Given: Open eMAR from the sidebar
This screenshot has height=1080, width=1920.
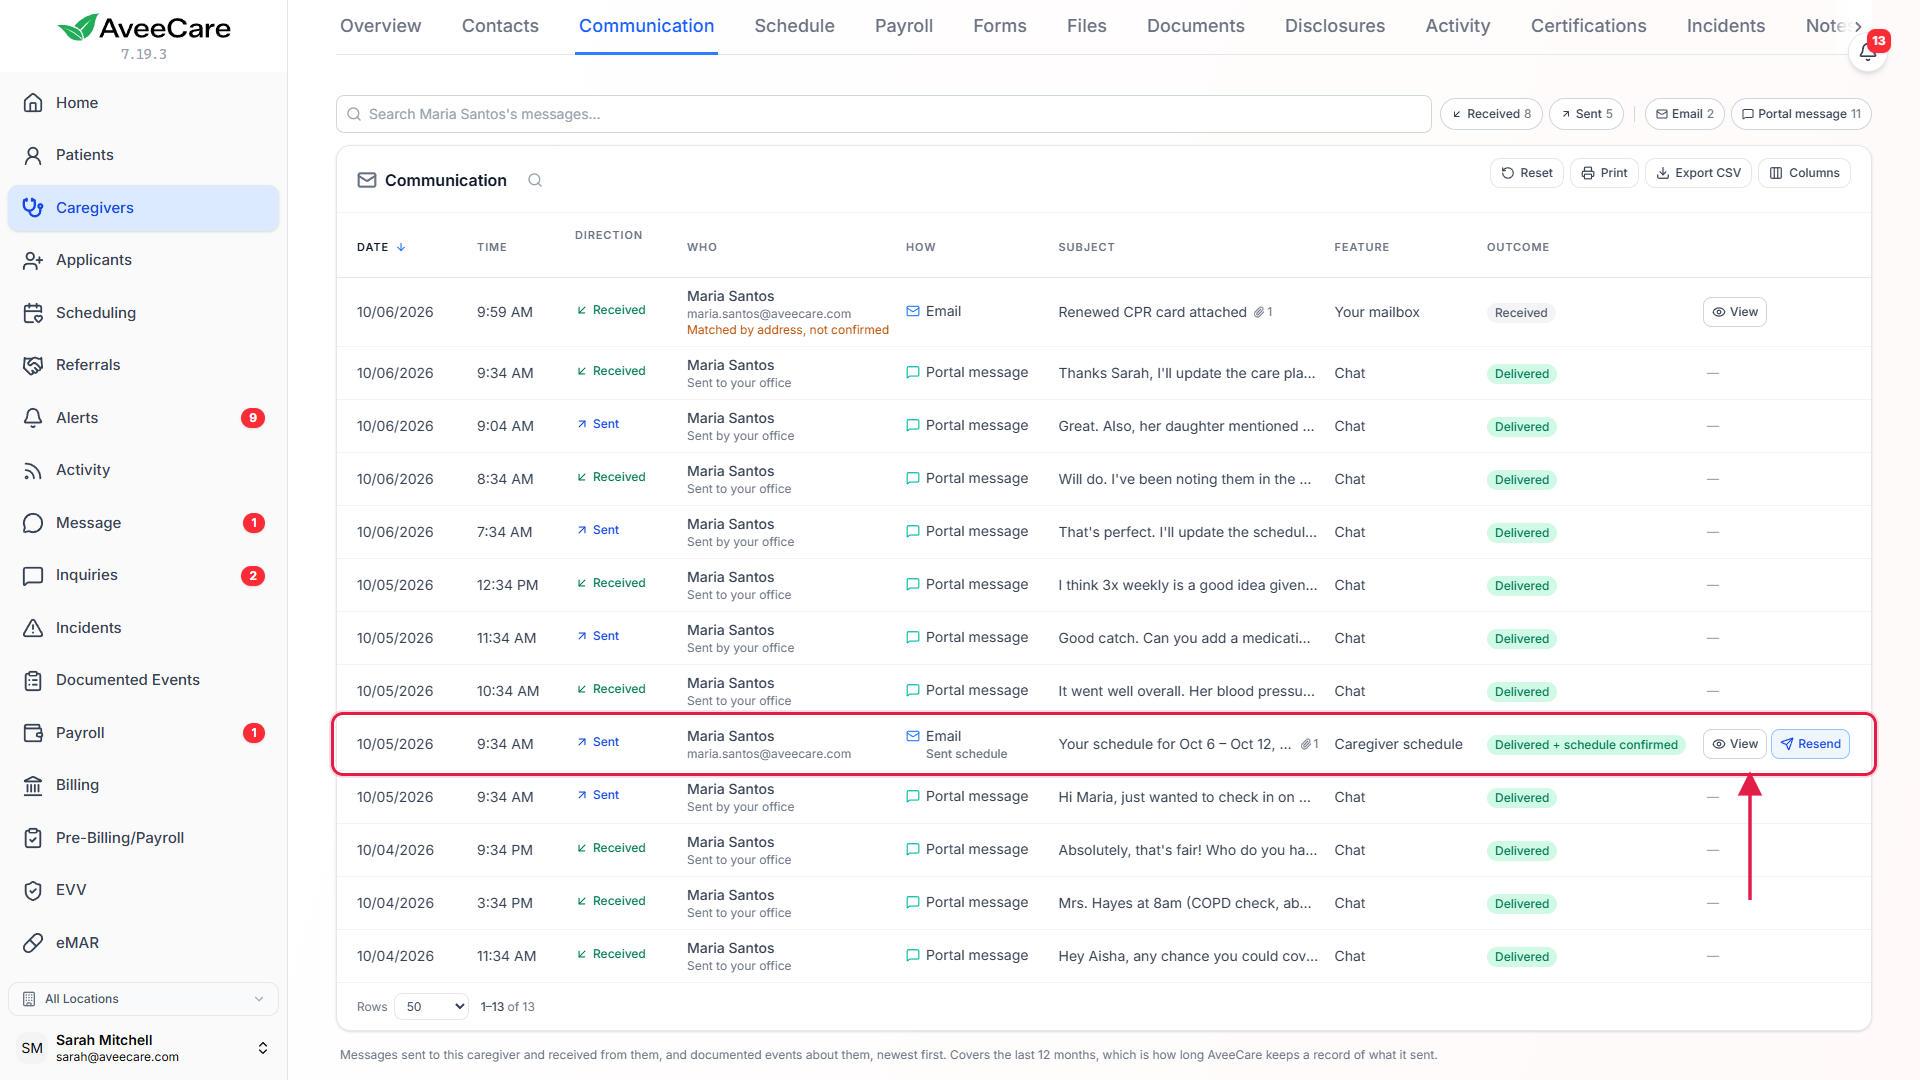Looking at the screenshot, I should (143, 943).
